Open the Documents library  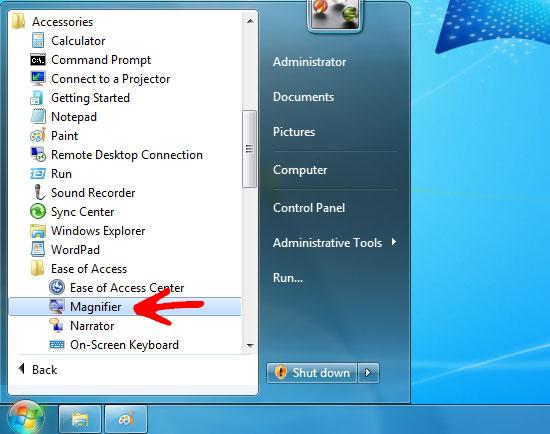(x=303, y=97)
